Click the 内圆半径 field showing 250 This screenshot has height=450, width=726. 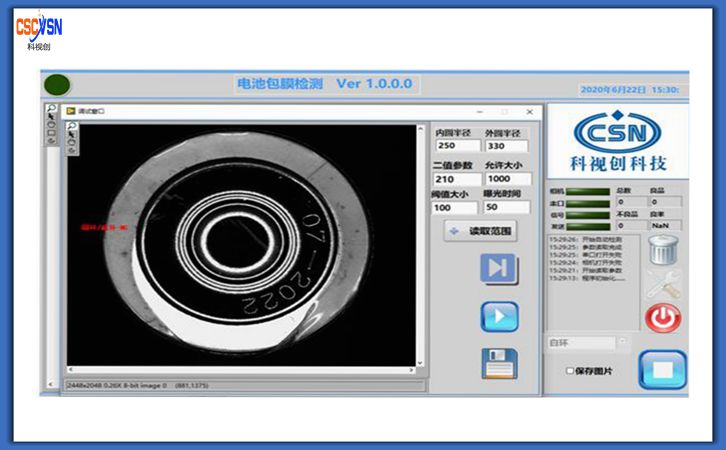click(455, 147)
